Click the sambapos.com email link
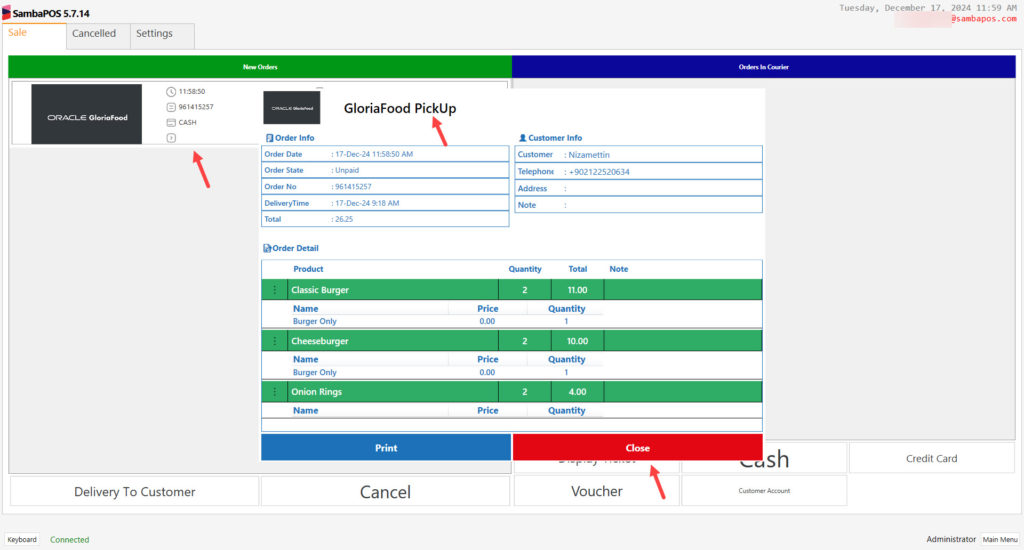Image resolution: width=1024 pixels, height=550 pixels. (x=984, y=18)
